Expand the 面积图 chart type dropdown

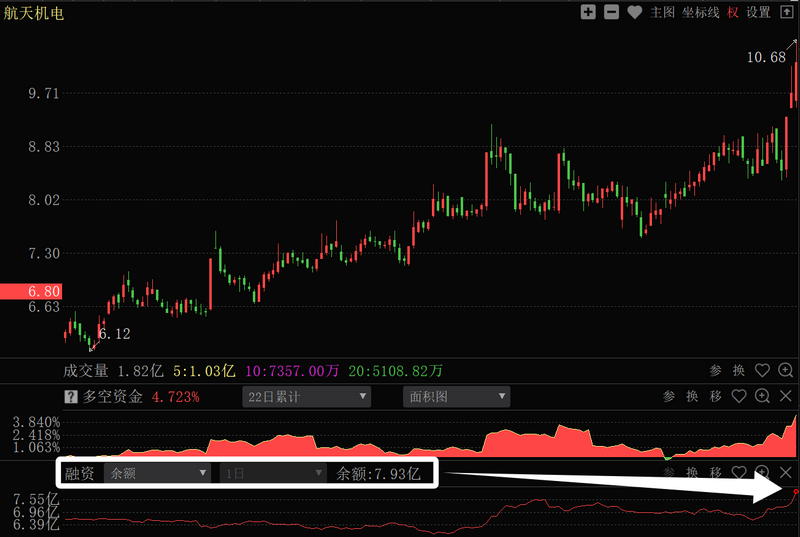coord(457,397)
